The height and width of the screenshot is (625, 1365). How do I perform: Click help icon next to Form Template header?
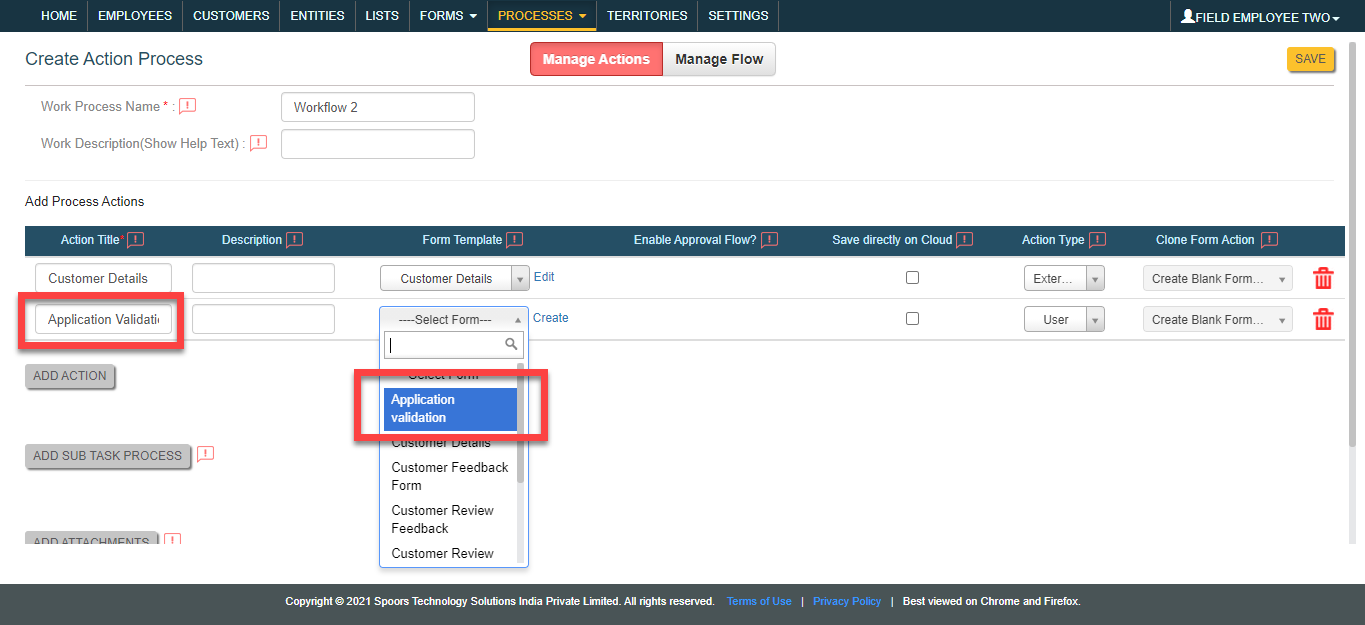tap(514, 240)
